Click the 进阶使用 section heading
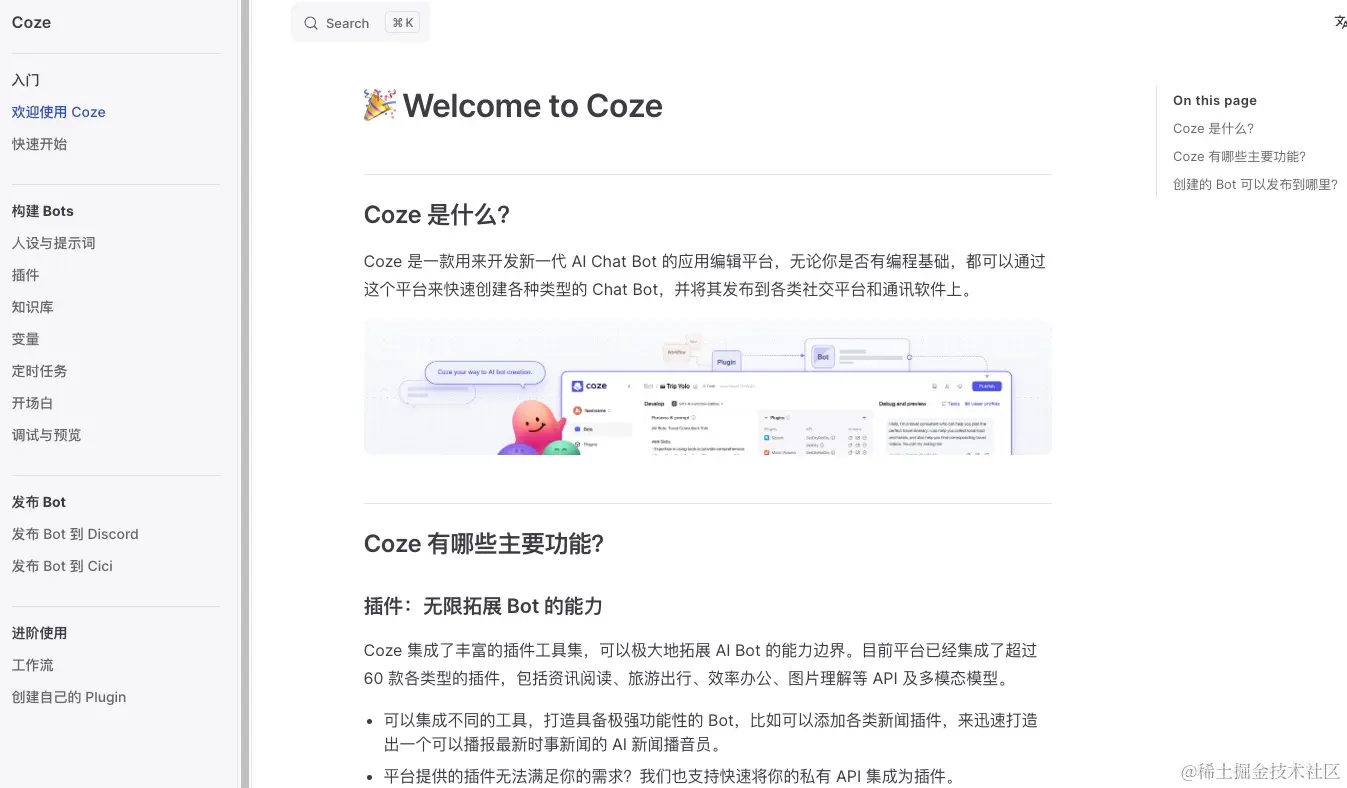This screenshot has width=1347, height=788. tap(40, 633)
